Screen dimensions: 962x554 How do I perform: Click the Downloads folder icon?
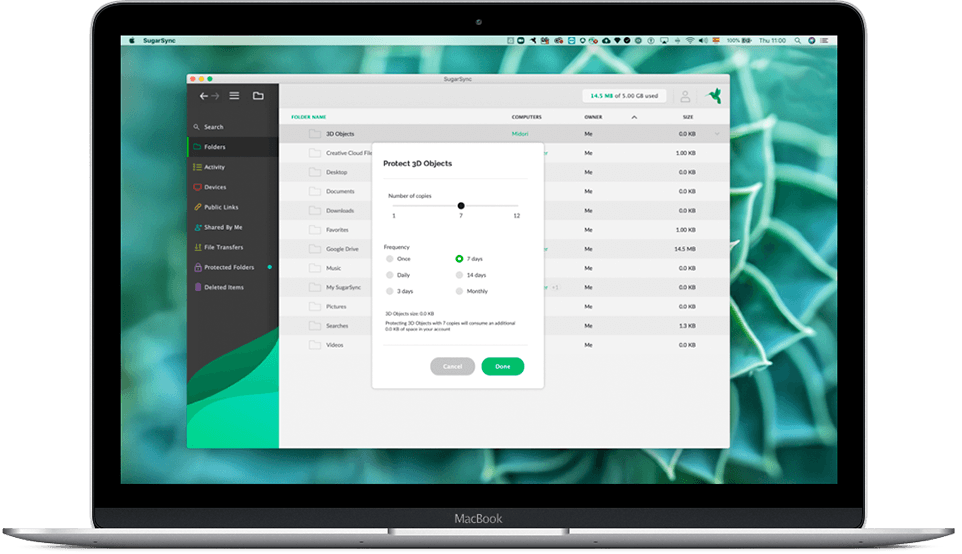coord(315,210)
